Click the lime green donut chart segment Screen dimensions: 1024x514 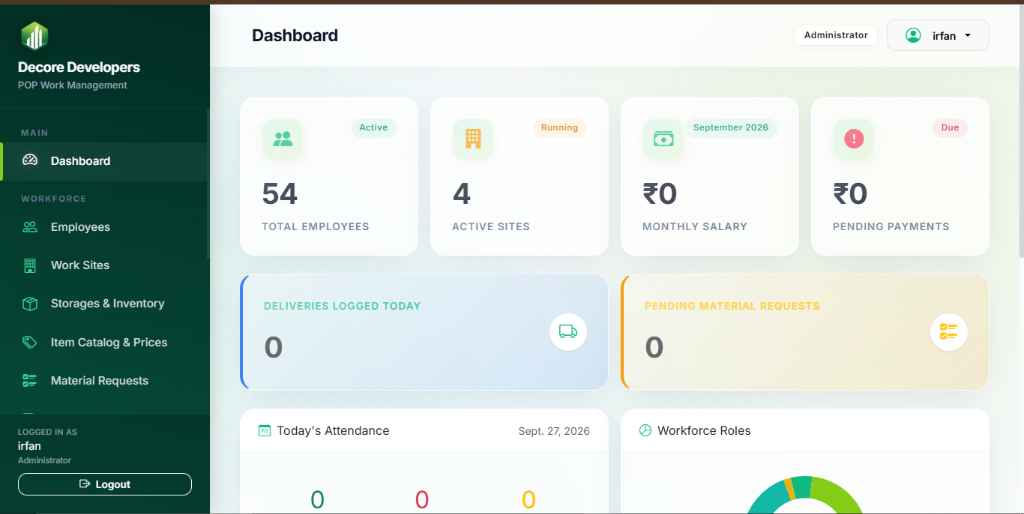tap(837, 494)
